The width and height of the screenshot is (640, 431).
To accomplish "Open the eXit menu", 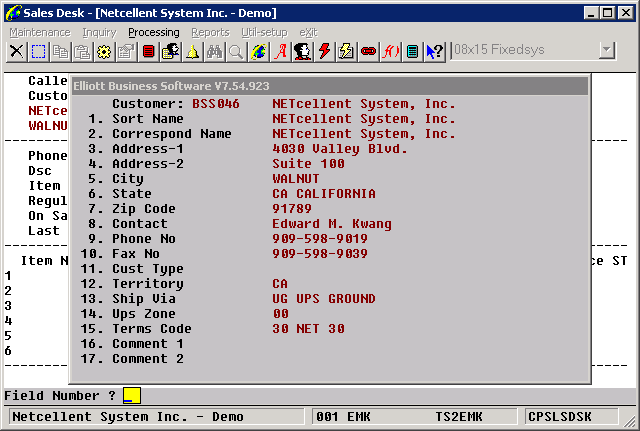I will pyautogui.click(x=308, y=32).
